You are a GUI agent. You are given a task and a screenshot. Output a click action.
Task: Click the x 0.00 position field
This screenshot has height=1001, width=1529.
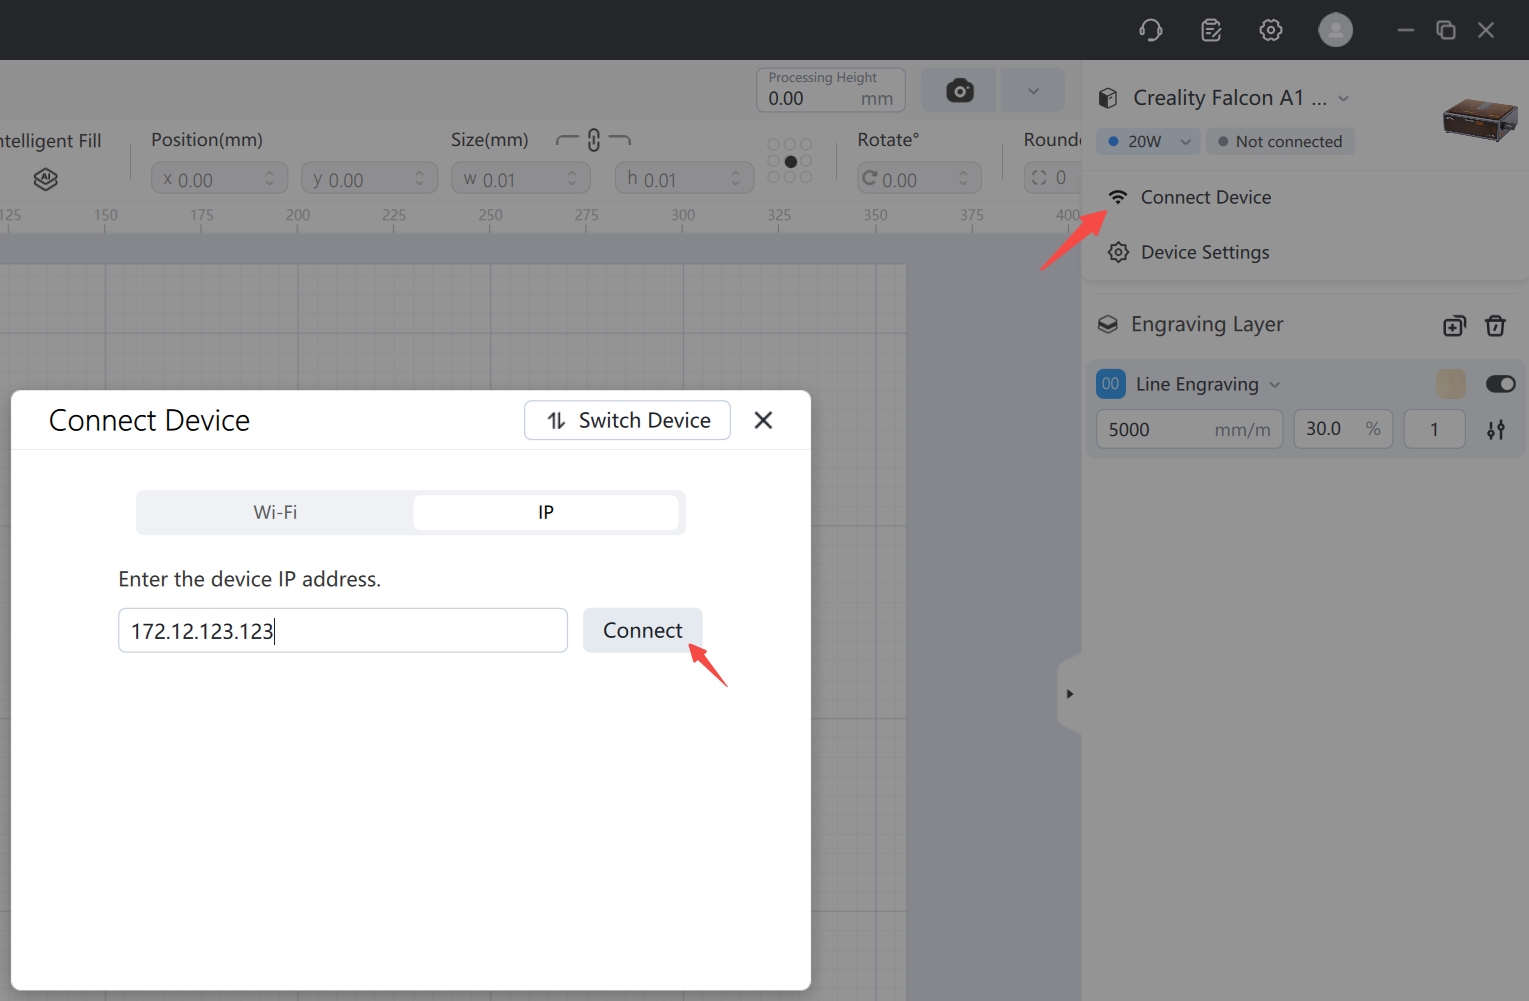(x=219, y=178)
